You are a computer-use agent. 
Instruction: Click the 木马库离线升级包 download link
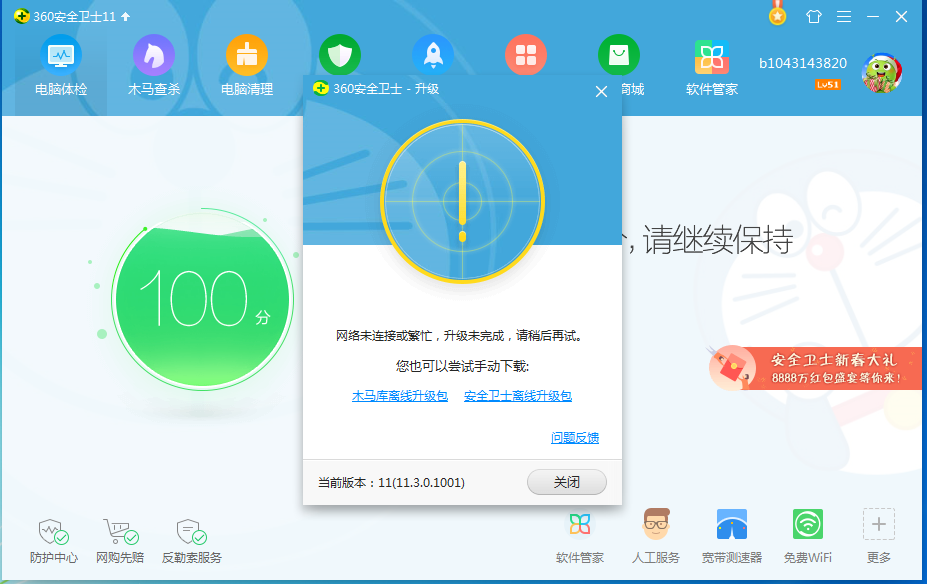tap(400, 396)
